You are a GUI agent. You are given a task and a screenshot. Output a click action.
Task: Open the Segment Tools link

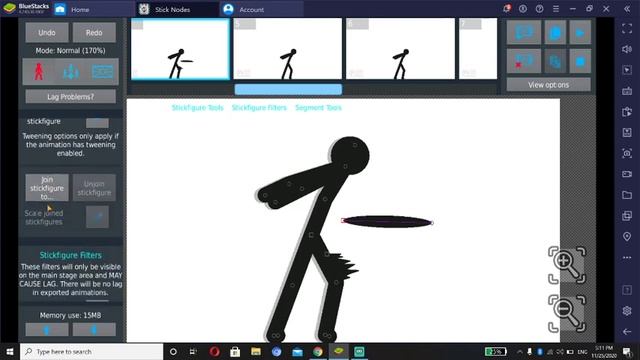pyautogui.click(x=318, y=108)
